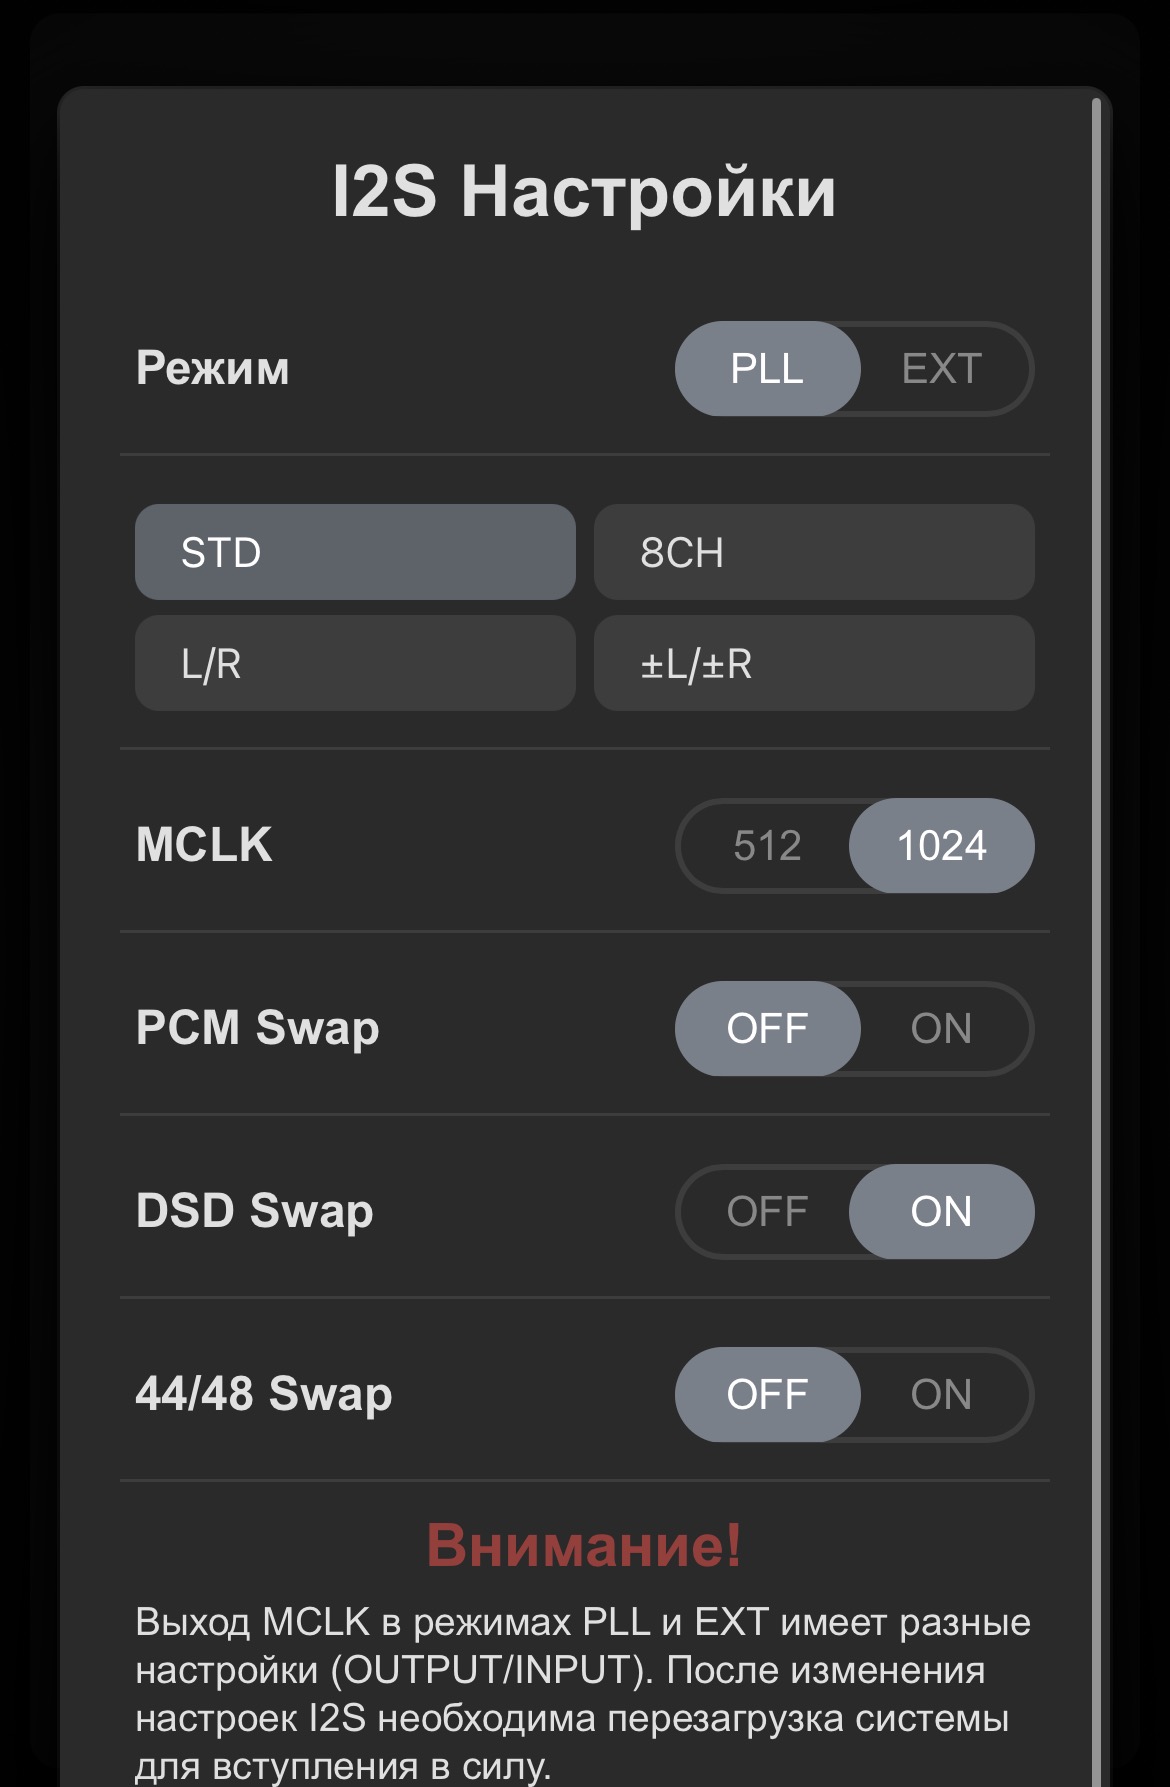Viewport: 1170px width, 1787px height.
Task: Select the ±L/±R output option
Action: 814,663
